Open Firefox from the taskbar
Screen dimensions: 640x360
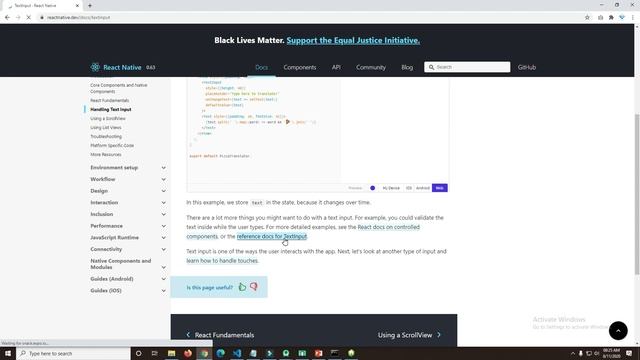click(x=188, y=353)
